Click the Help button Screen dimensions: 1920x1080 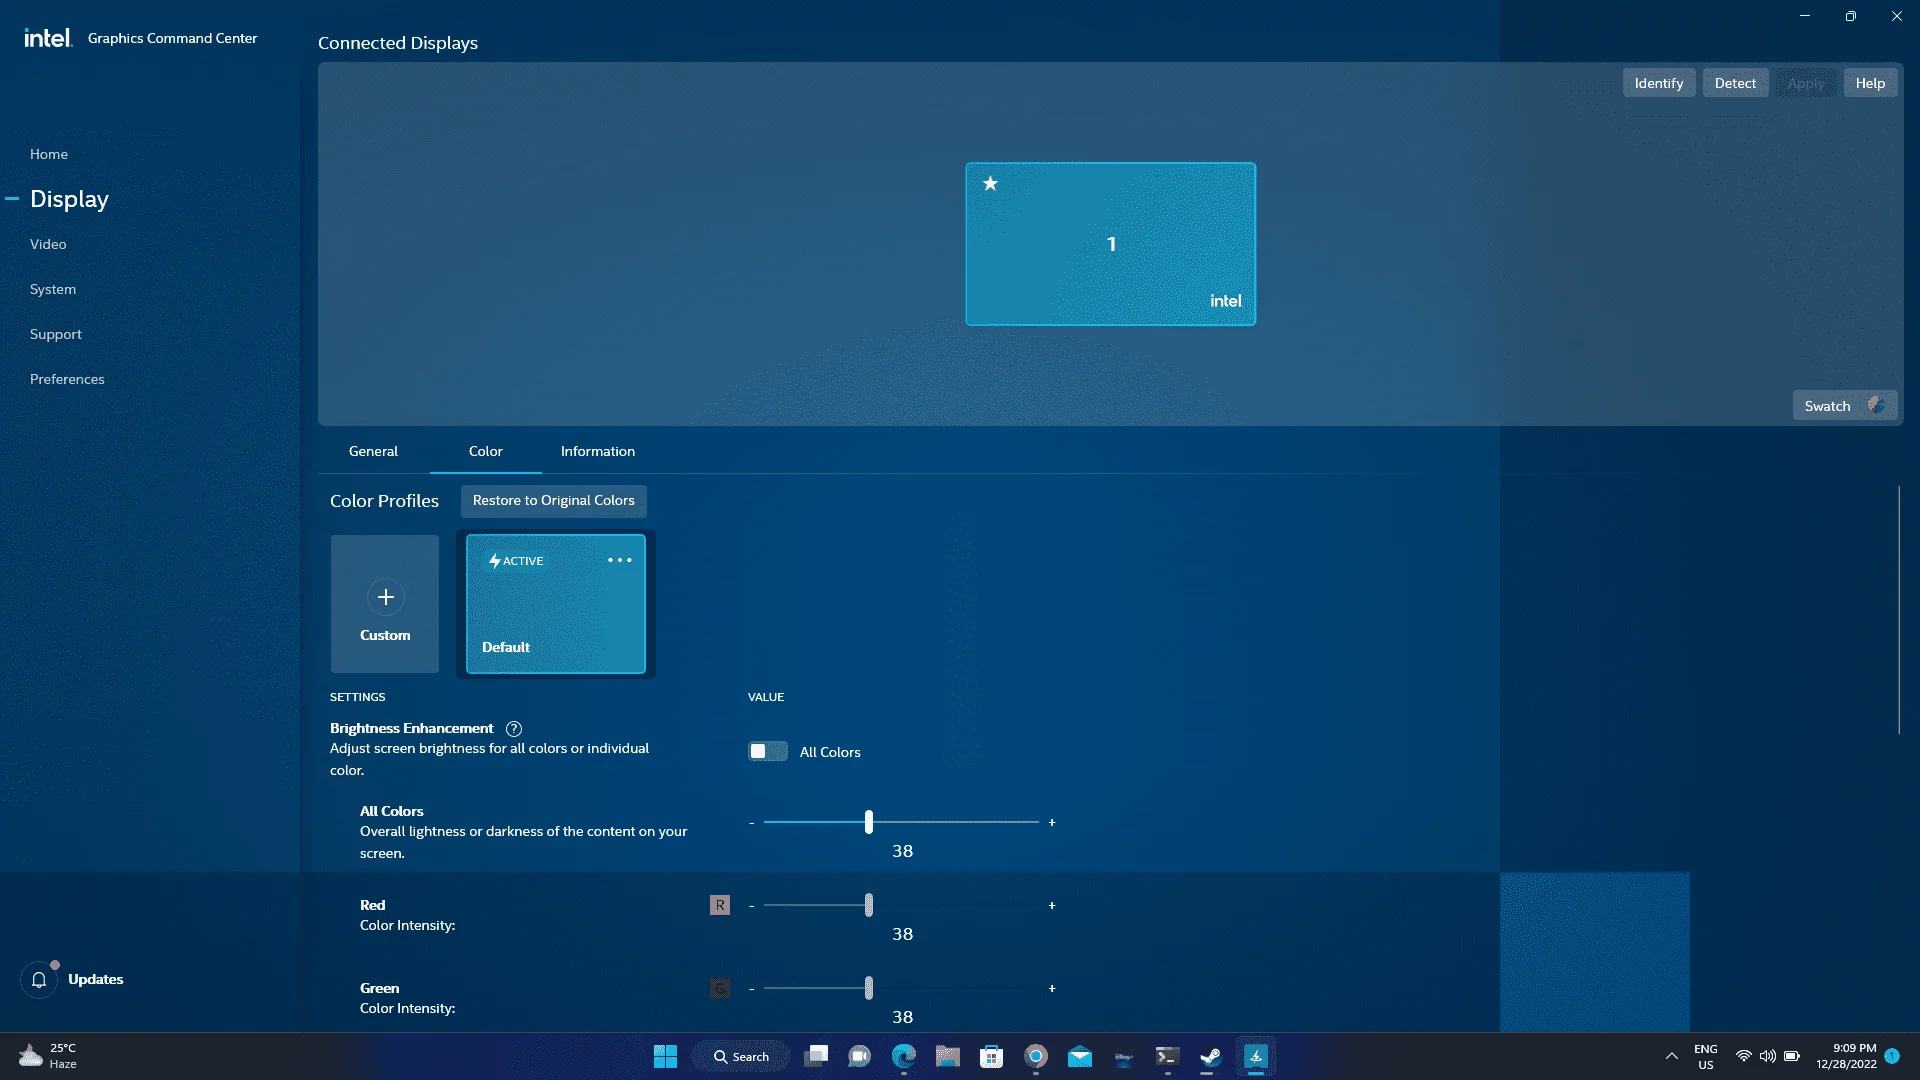click(1870, 83)
